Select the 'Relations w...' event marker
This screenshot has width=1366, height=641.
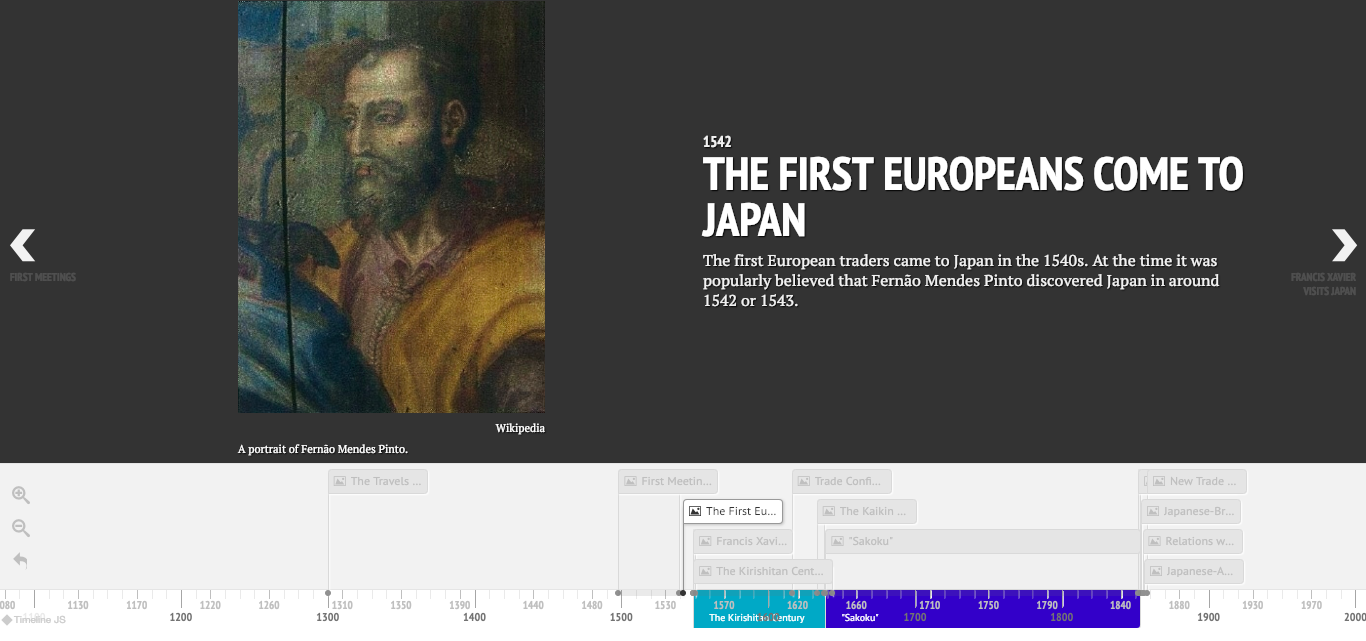1192,541
